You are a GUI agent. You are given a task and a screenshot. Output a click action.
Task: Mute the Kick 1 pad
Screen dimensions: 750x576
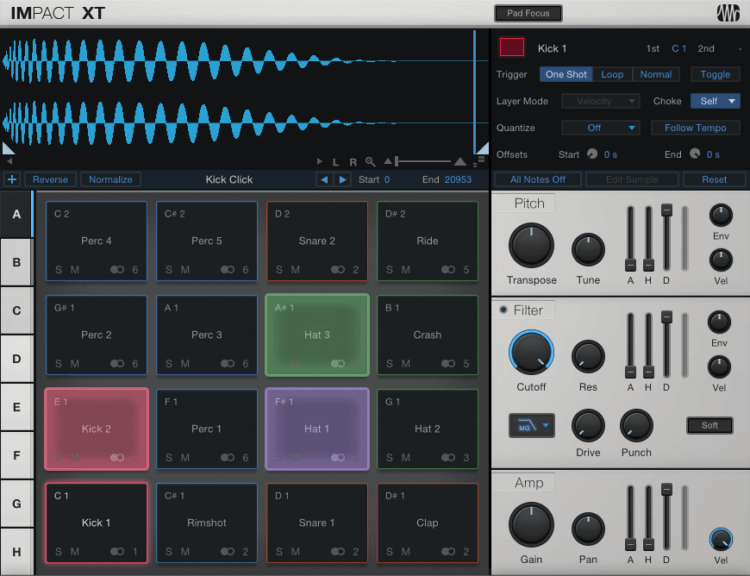point(75,552)
